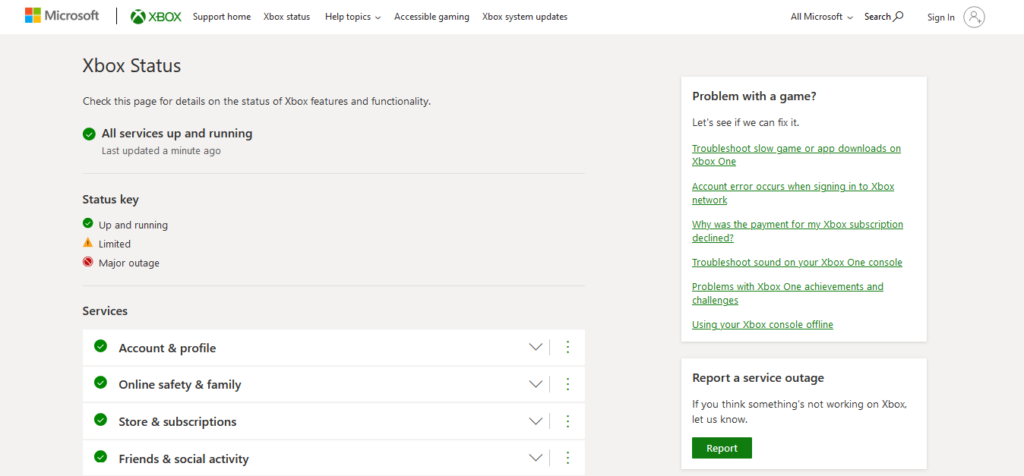Click green check icon beside Account & profile

coord(101,346)
